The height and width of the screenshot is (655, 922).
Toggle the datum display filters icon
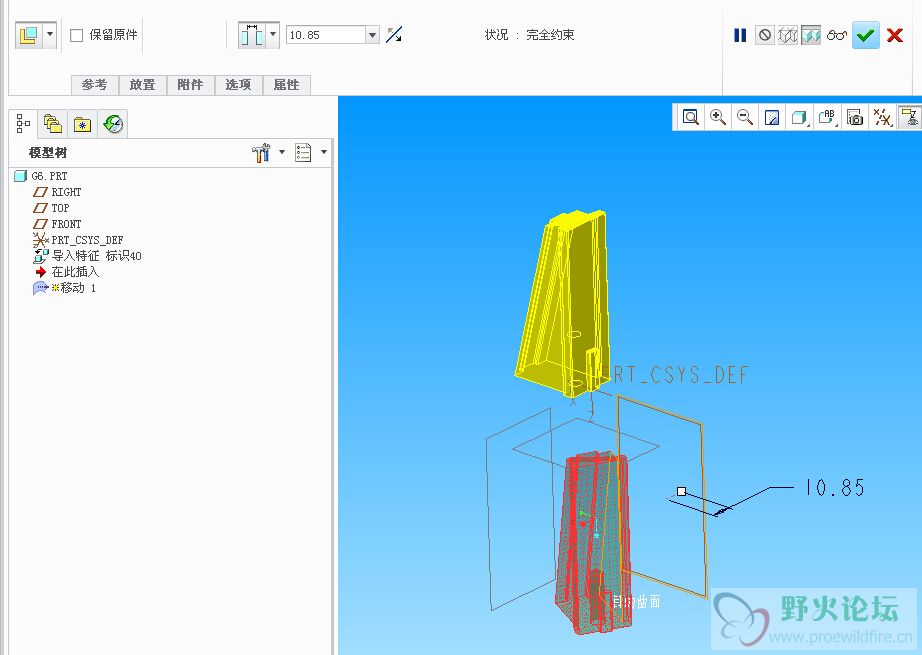coord(882,118)
